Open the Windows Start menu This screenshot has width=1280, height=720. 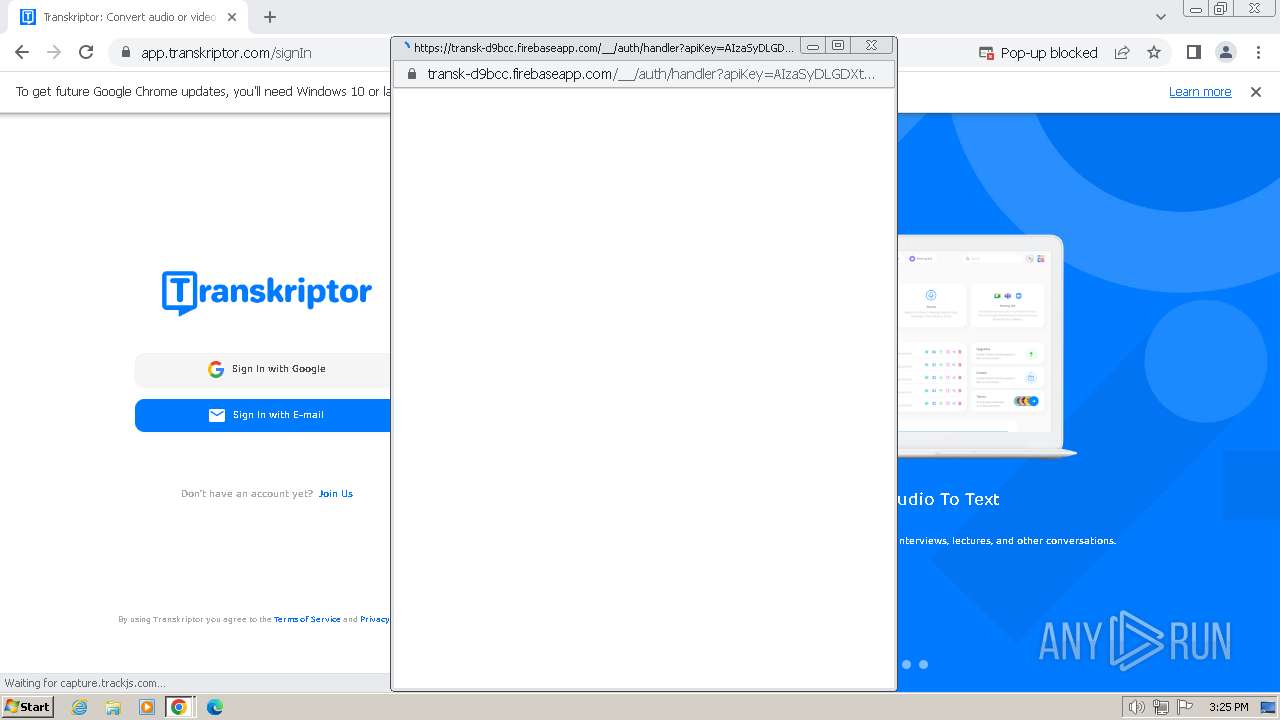pos(27,707)
